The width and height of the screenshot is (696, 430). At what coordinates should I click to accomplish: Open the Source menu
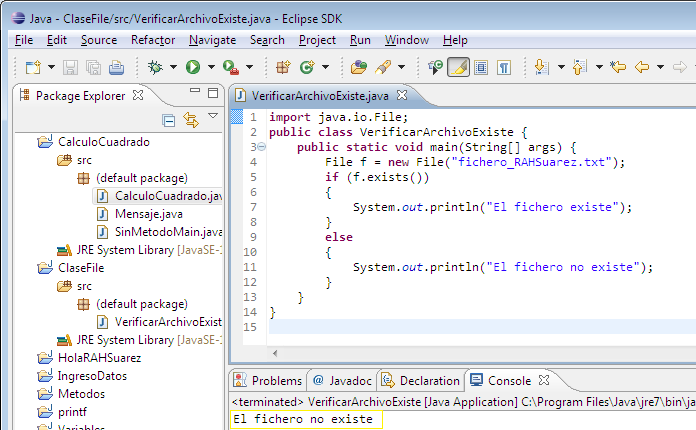[x=99, y=40]
